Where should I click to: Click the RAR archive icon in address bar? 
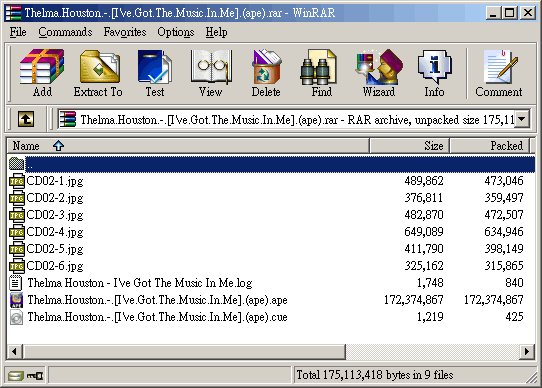67,119
